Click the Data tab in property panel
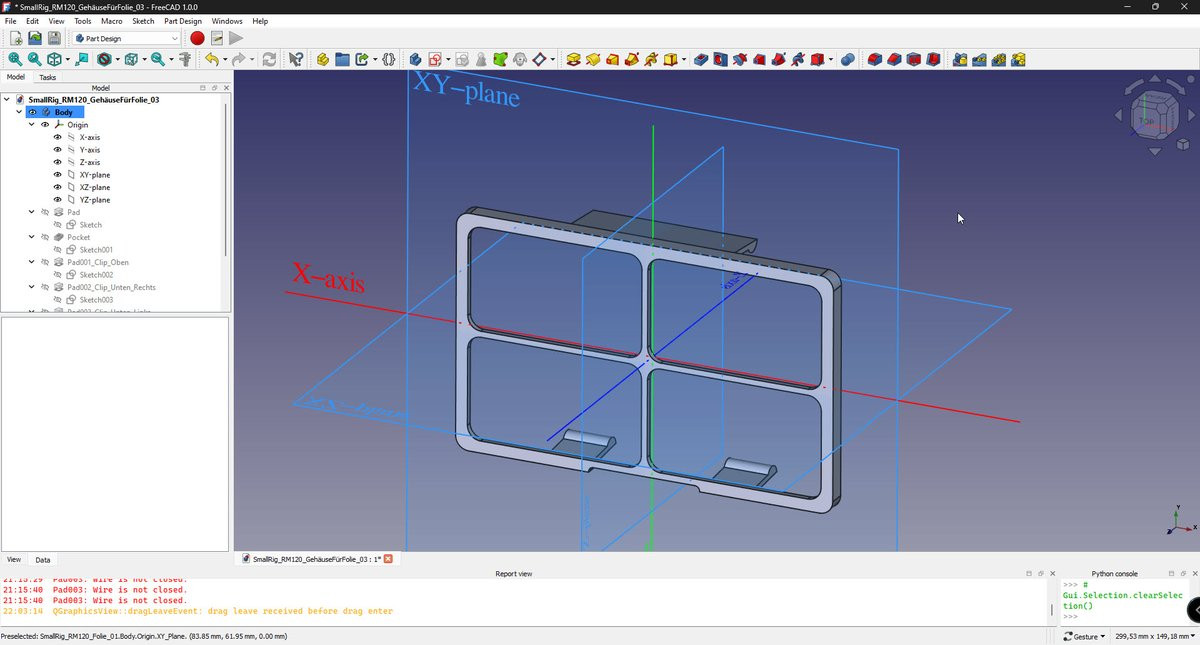Image resolution: width=1200 pixels, height=645 pixels. 43,560
